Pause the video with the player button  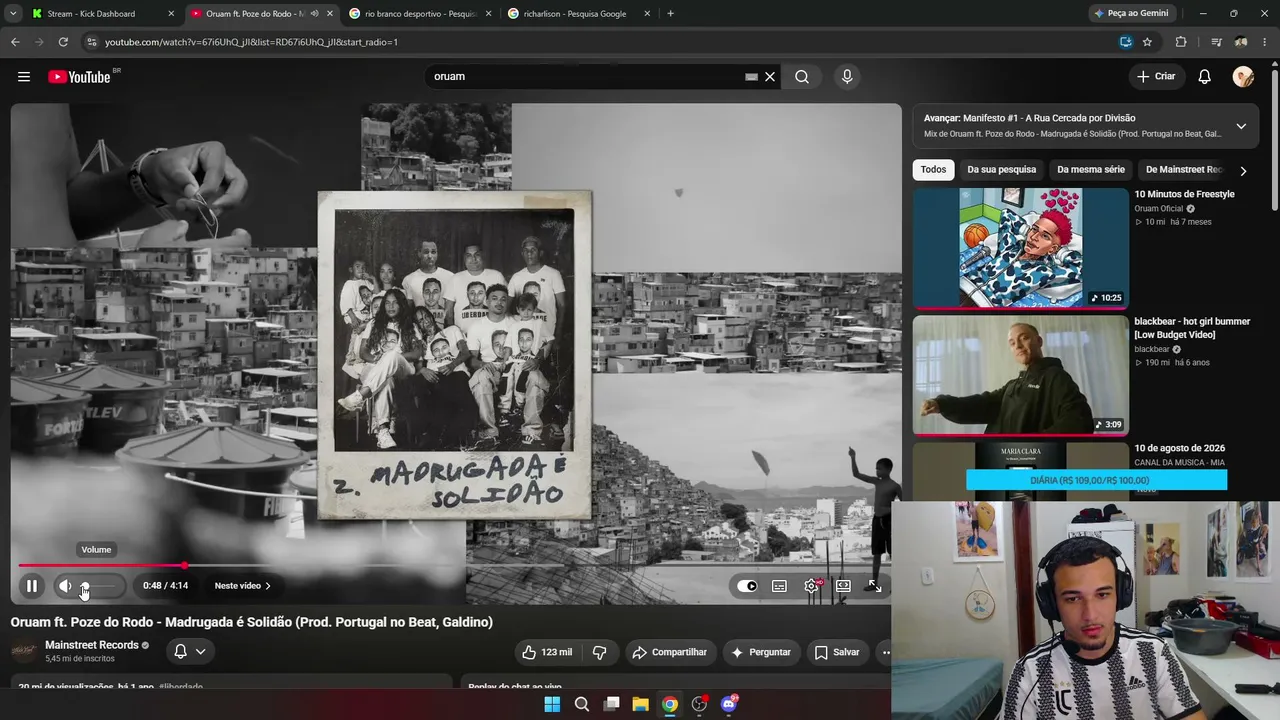pyautogui.click(x=32, y=586)
